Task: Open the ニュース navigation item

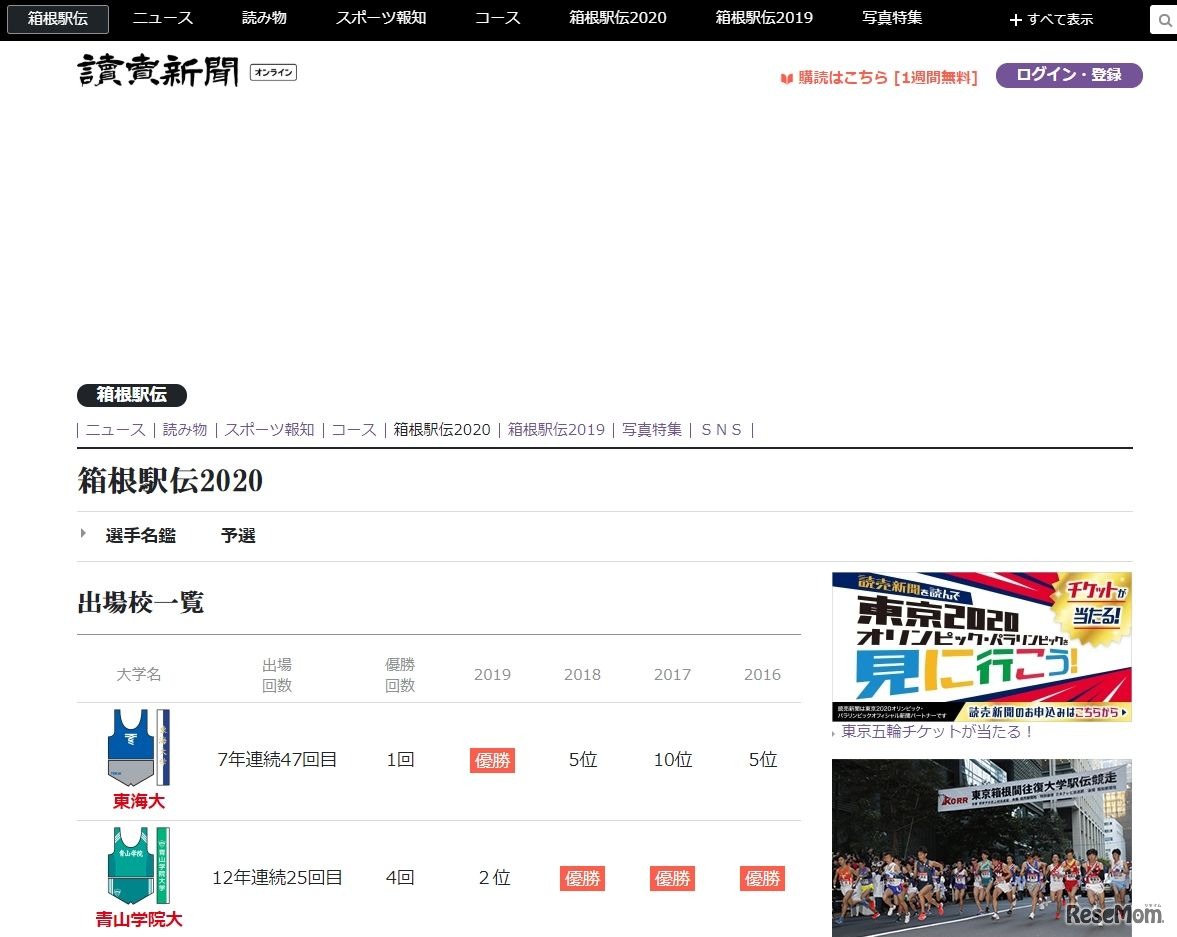Action: pyautogui.click(x=162, y=18)
